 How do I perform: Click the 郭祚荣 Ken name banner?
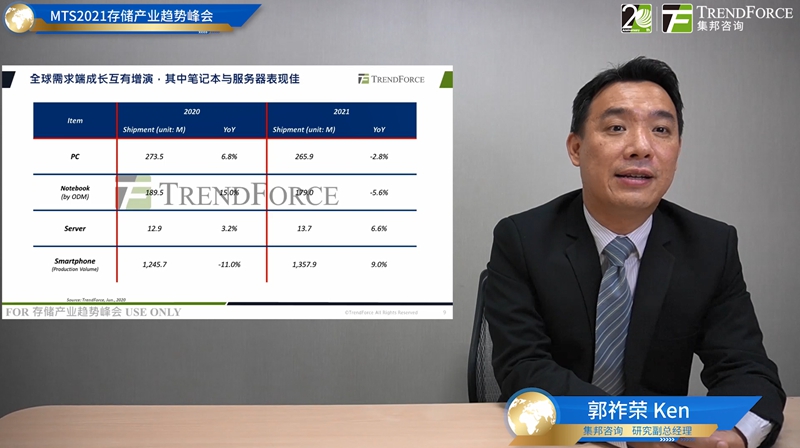638,411
